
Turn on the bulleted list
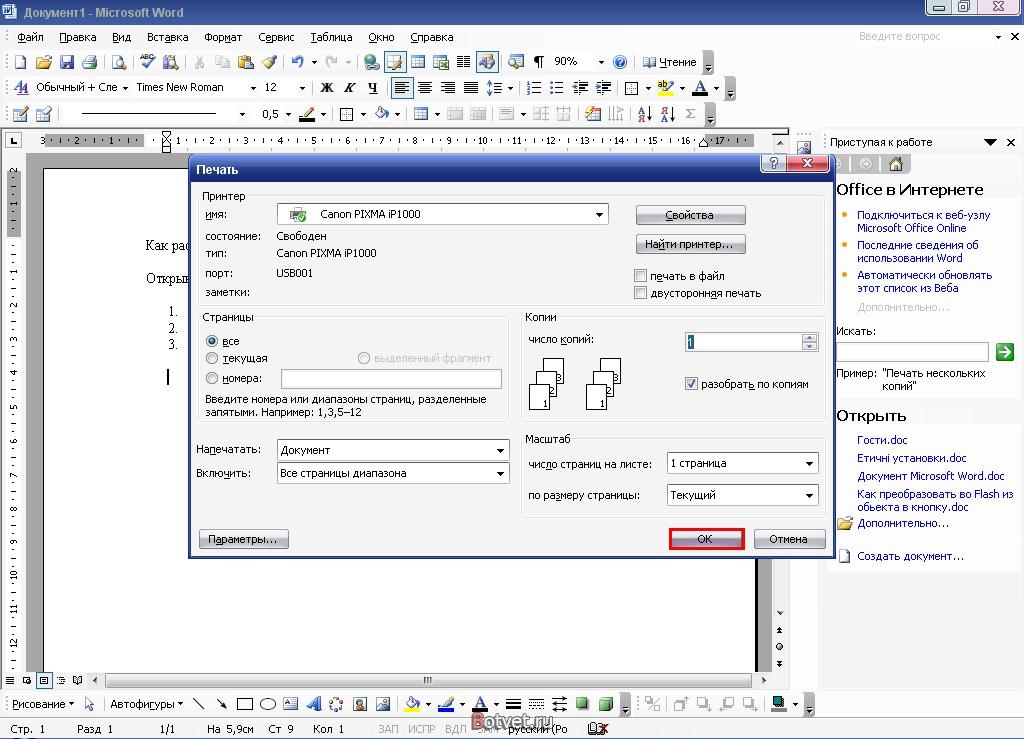pyautogui.click(x=556, y=87)
